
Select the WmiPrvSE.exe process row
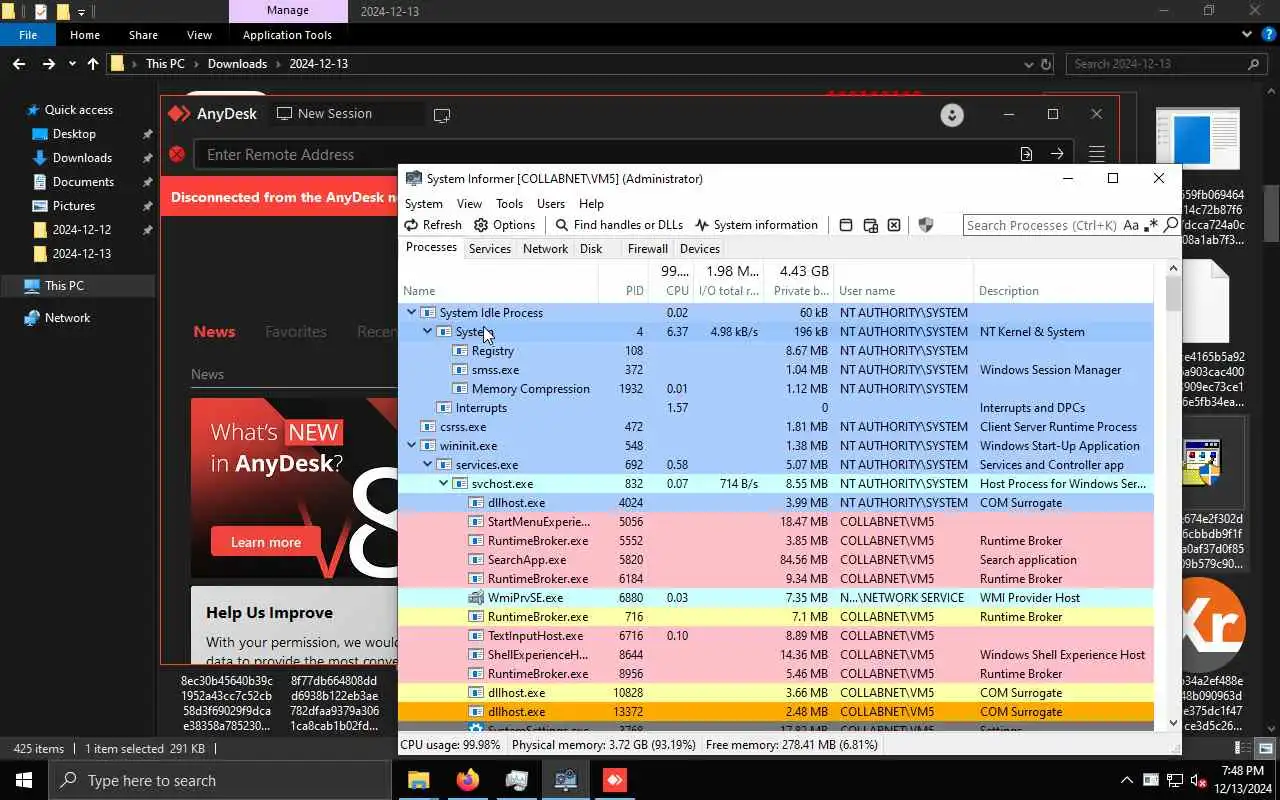point(776,598)
